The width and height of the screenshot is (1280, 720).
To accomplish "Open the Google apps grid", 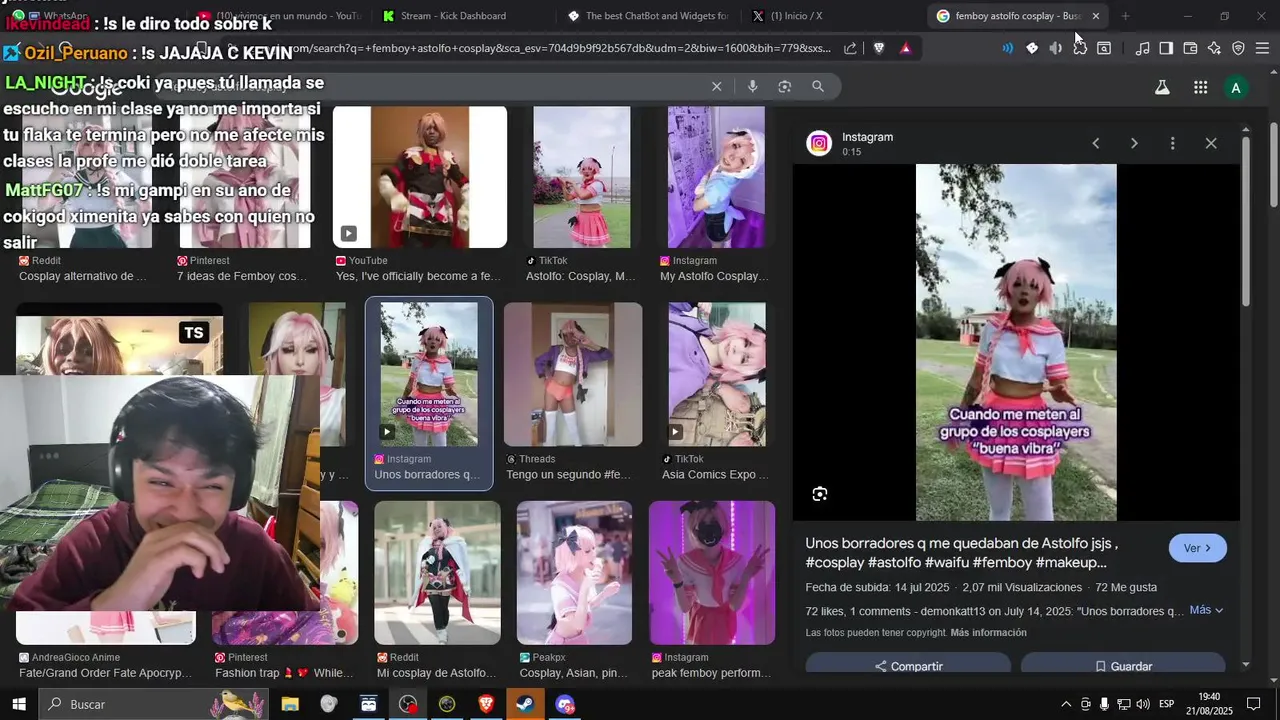I will pos(1200,88).
